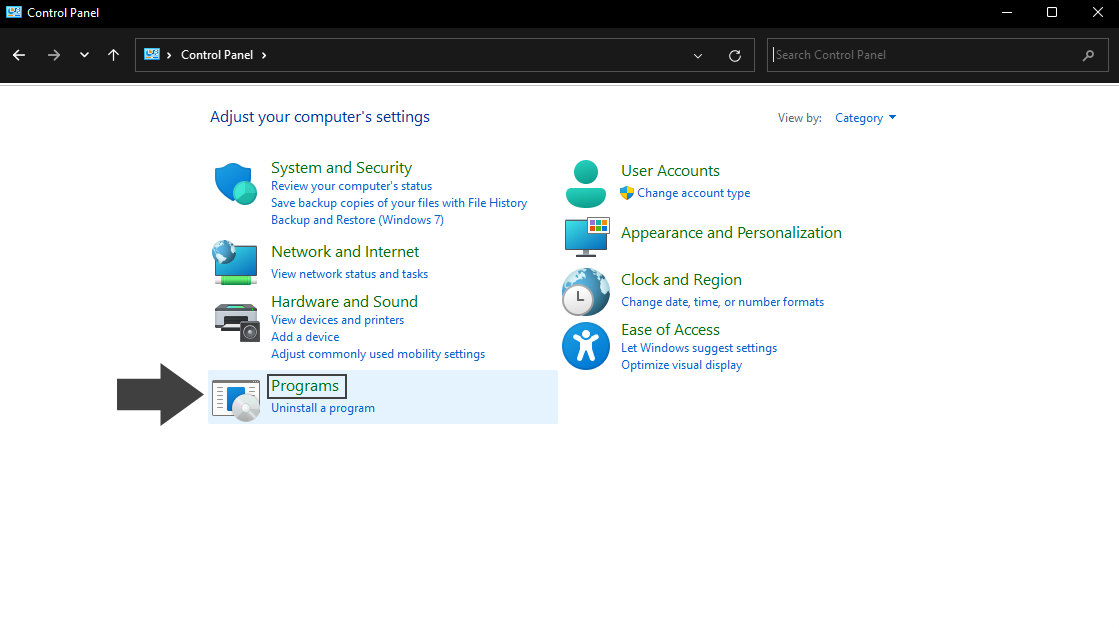Go up one level with up arrow
This screenshot has height=628, width=1119.
coord(113,55)
